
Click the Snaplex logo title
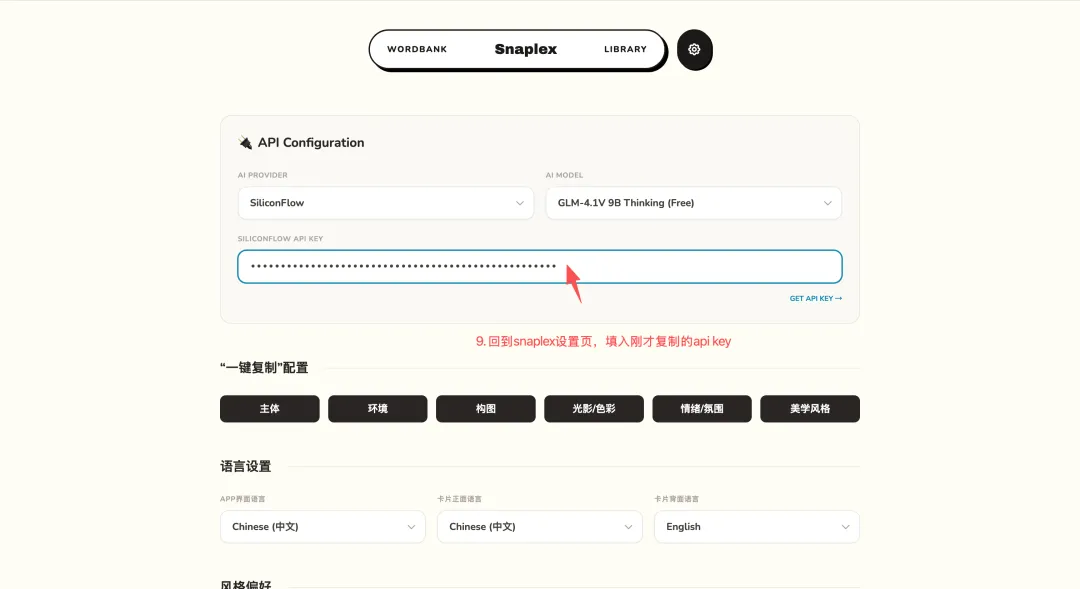click(x=526, y=49)
